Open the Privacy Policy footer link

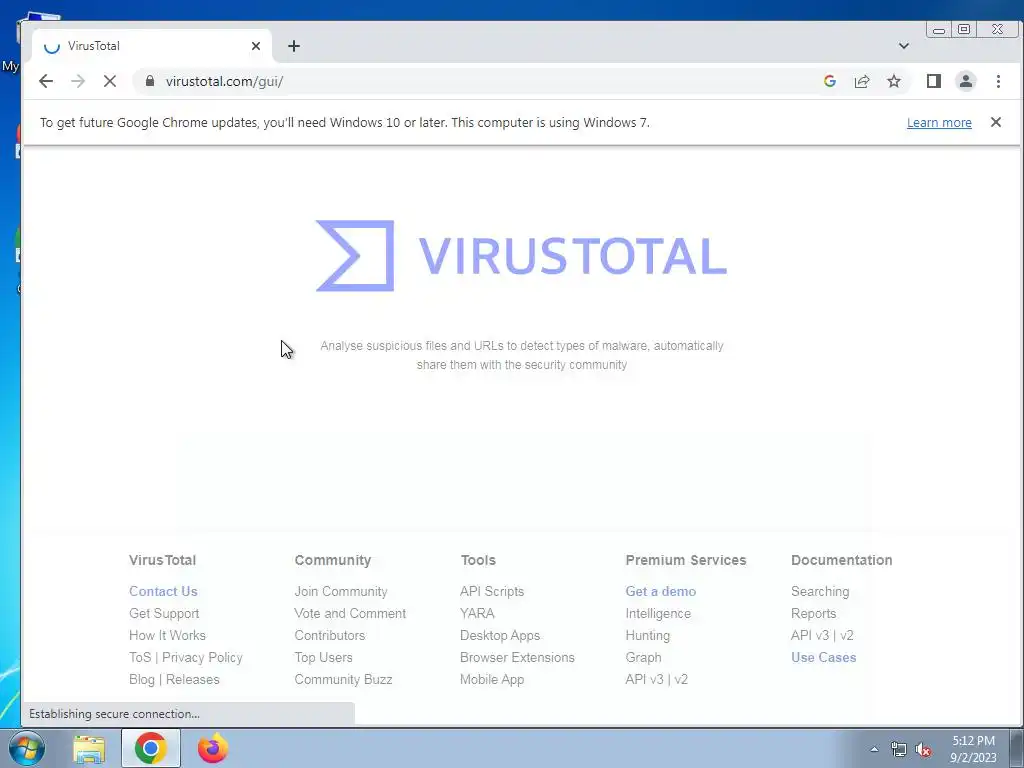(x=202, y=658)
